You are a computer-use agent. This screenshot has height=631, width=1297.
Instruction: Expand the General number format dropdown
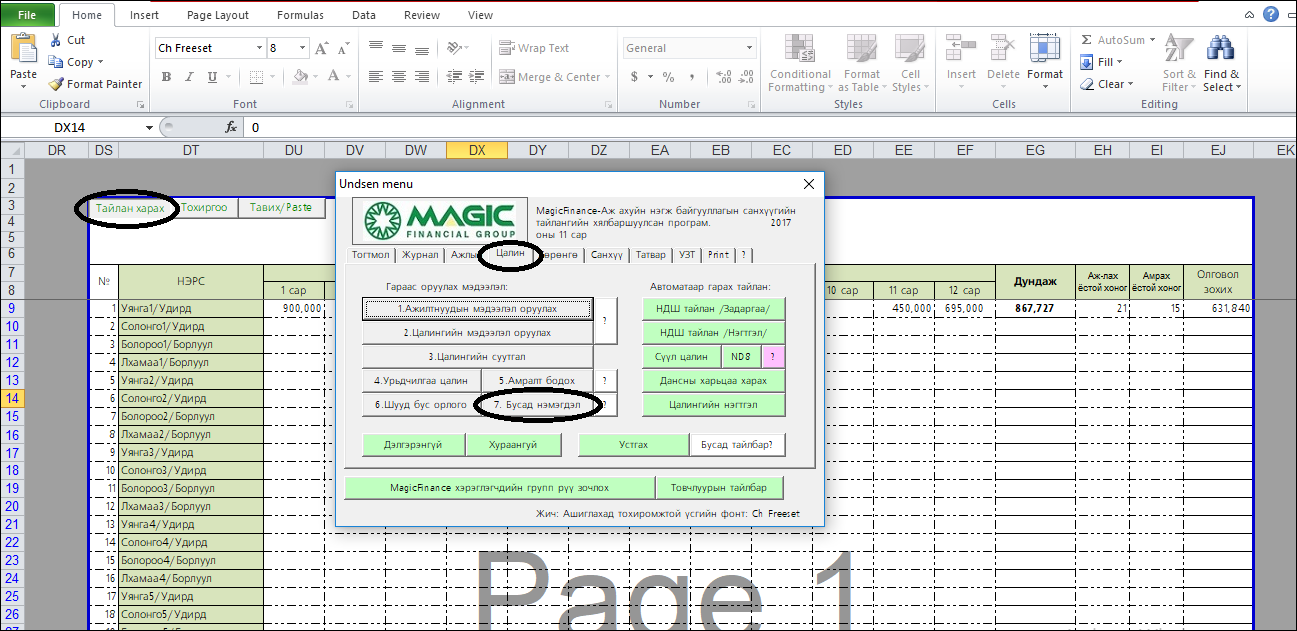(x=749, y=48)
